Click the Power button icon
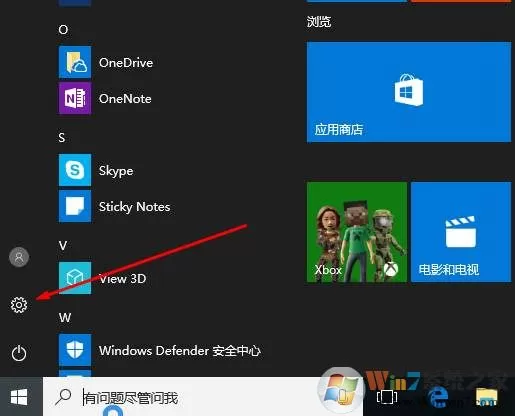515x416 pixels. (19, 353)
